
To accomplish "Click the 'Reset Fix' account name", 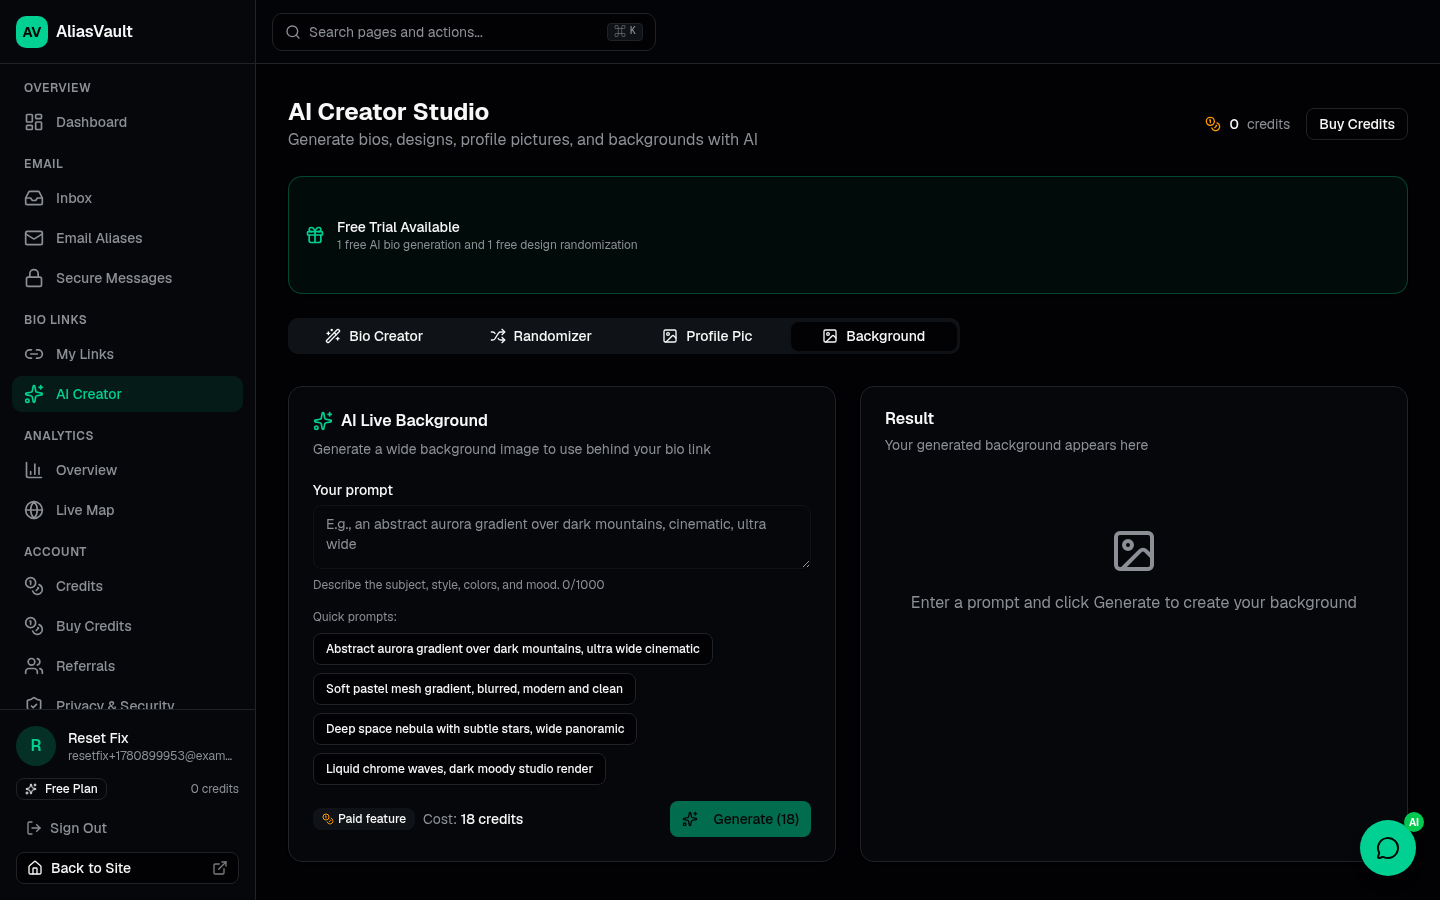I will coord(98,738).
